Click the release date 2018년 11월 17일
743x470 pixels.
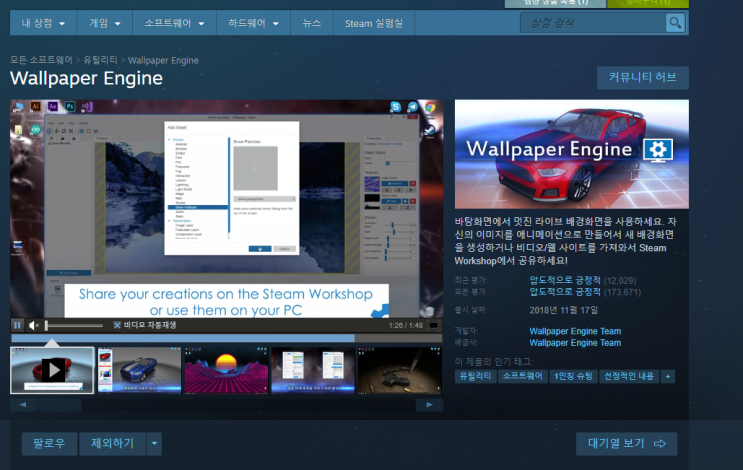point(563,310)
